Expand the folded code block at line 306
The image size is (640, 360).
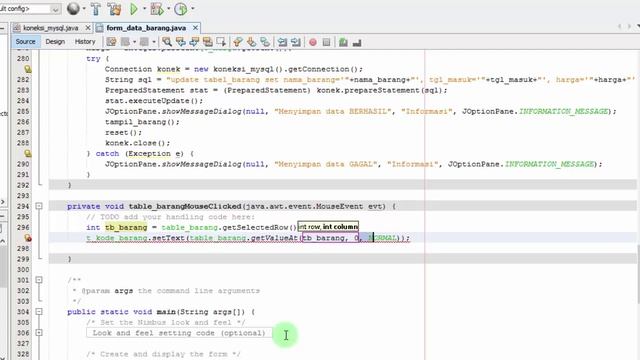[x=39, y=333]
